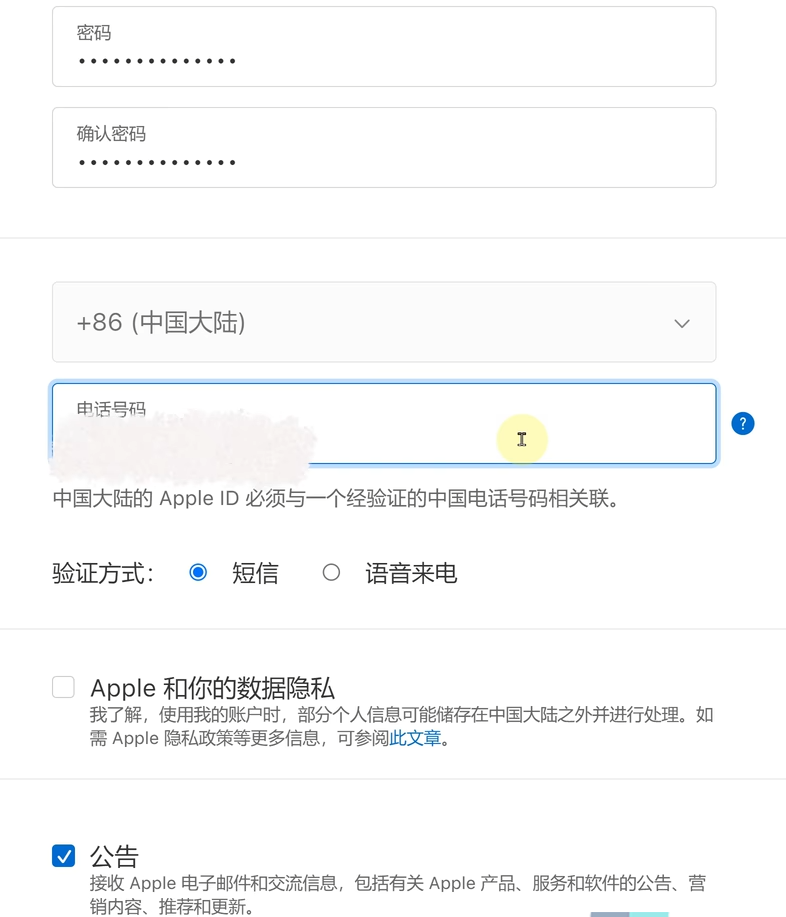Open the +86 (中国大陆) country code dropdown
The height and width of the screenshot is (917, 786).
coord(384,322)
